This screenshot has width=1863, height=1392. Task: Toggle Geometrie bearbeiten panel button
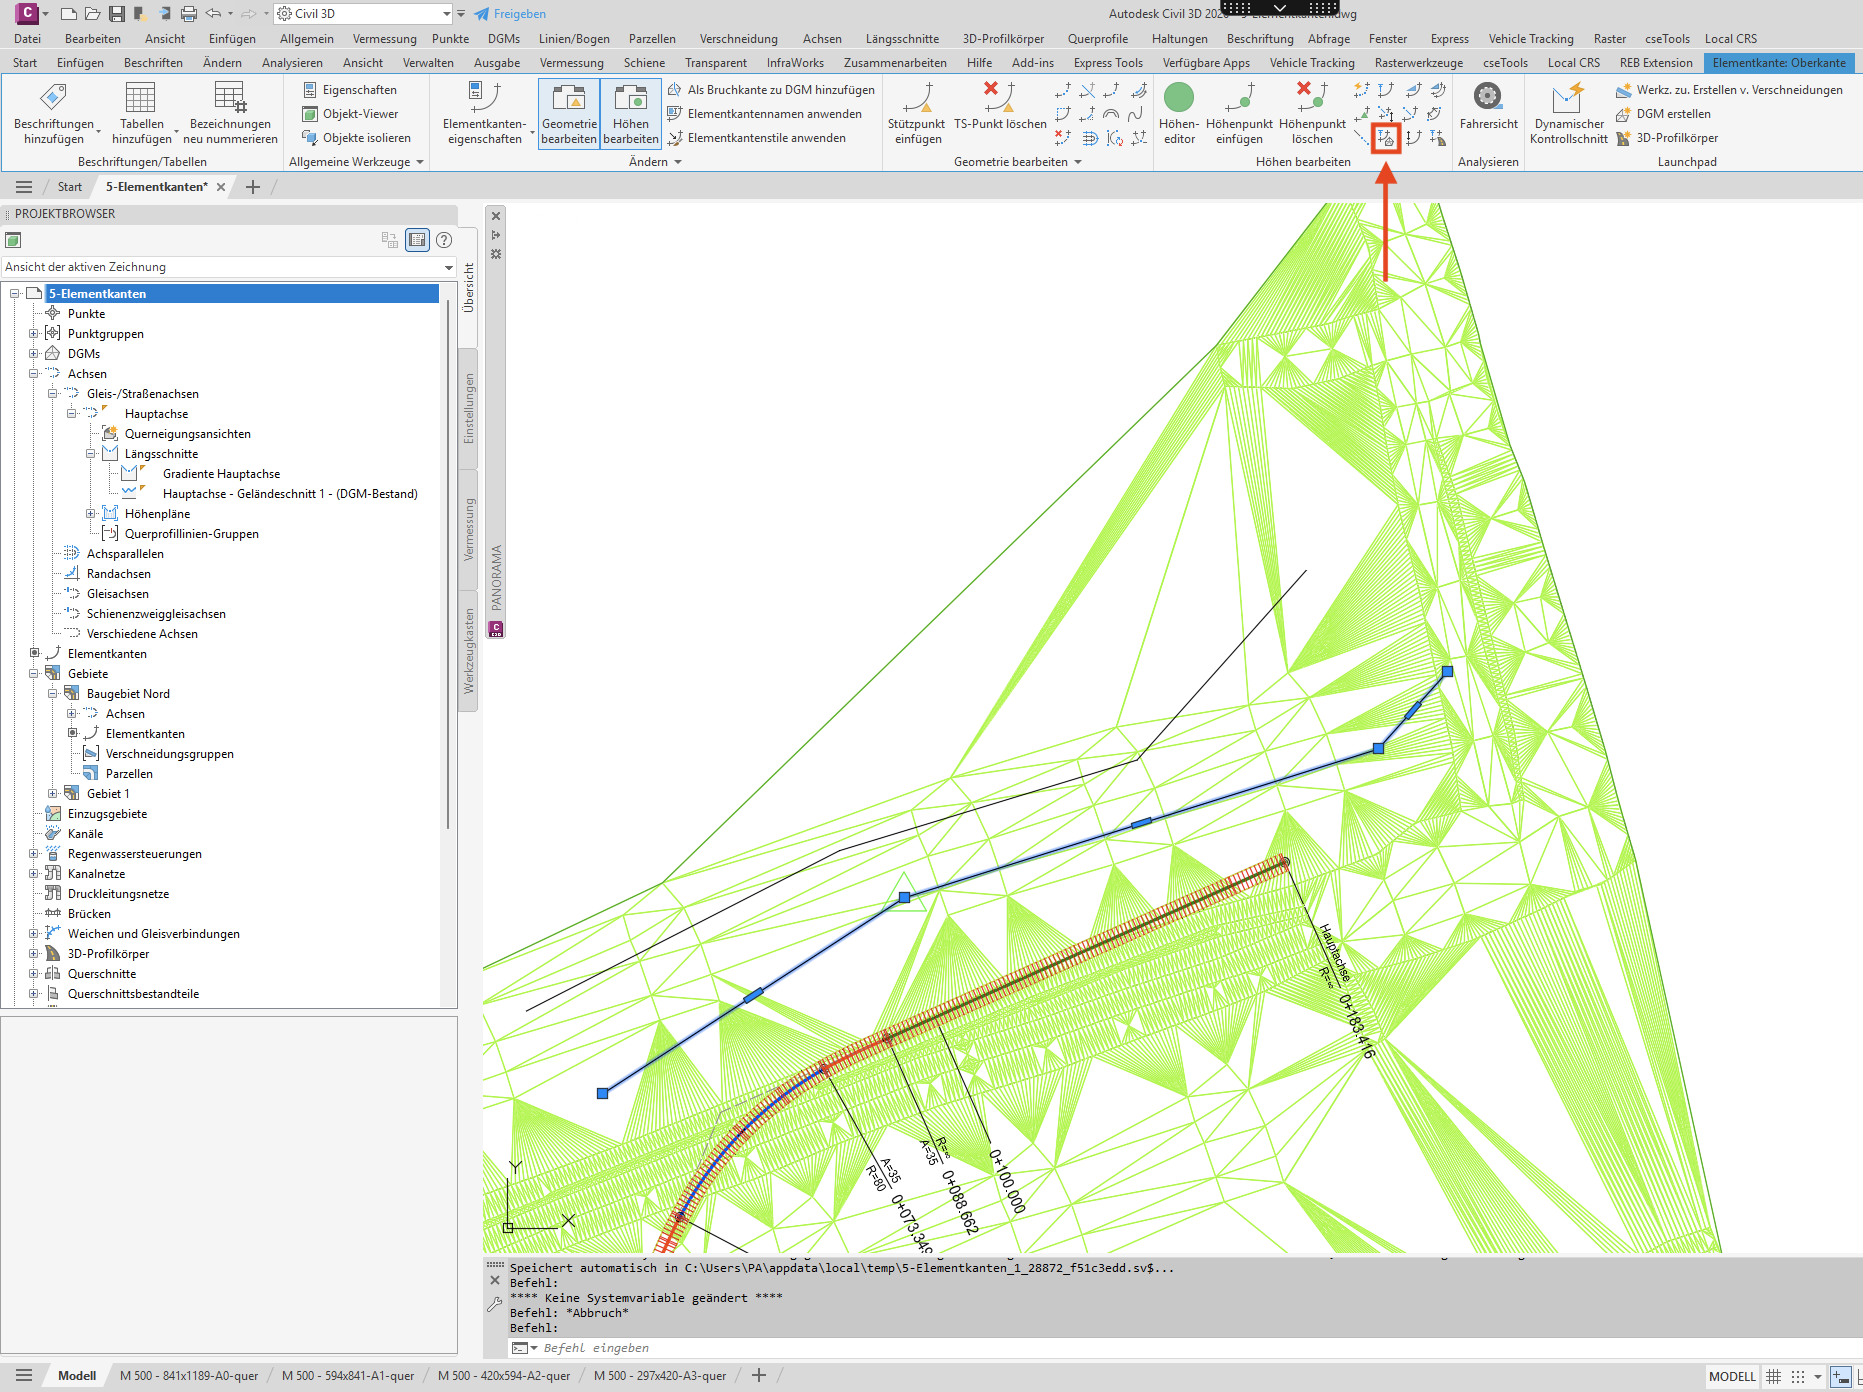click(569, 114)
